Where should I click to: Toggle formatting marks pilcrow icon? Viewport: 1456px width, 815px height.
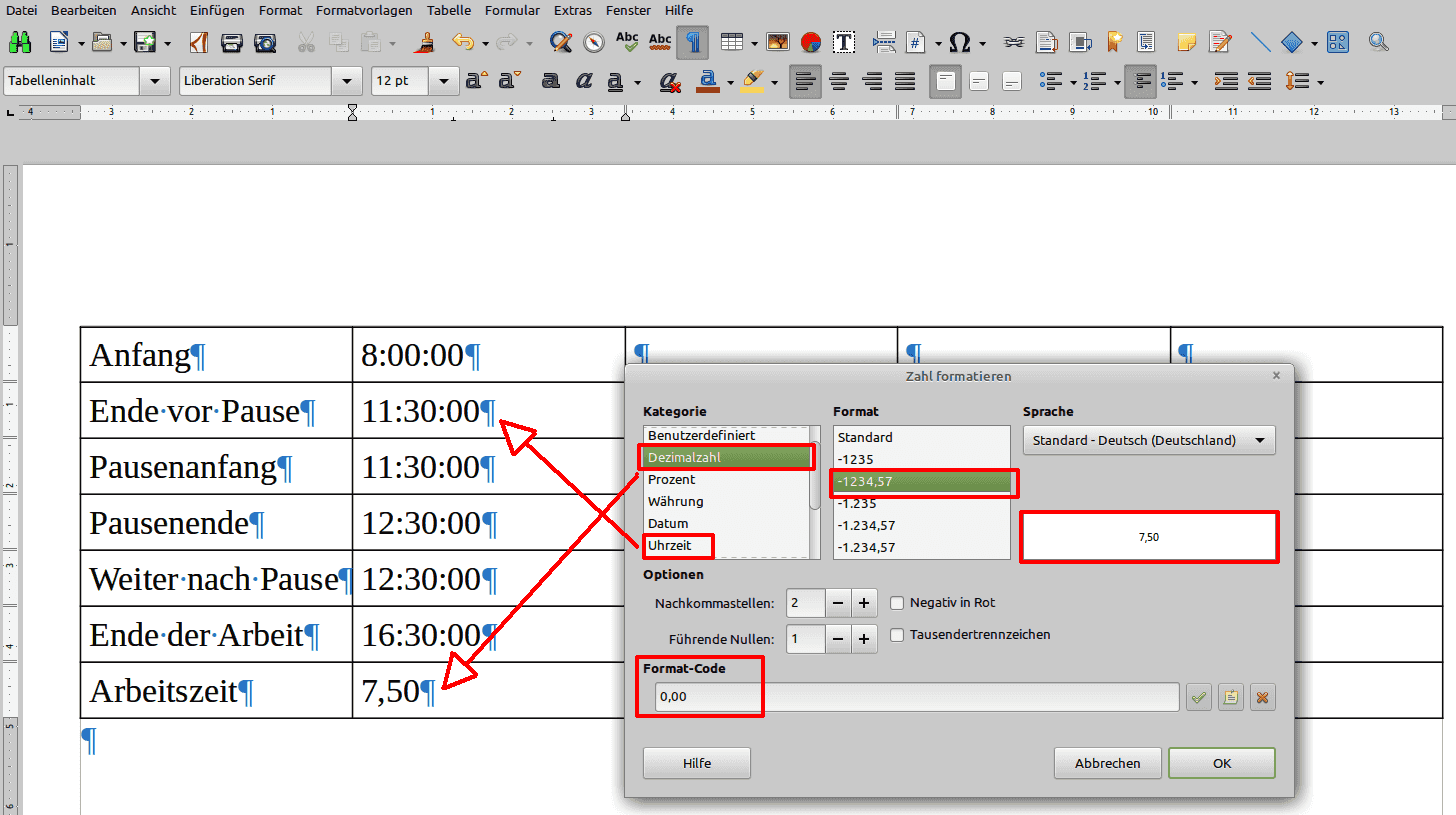click(693, 42)
